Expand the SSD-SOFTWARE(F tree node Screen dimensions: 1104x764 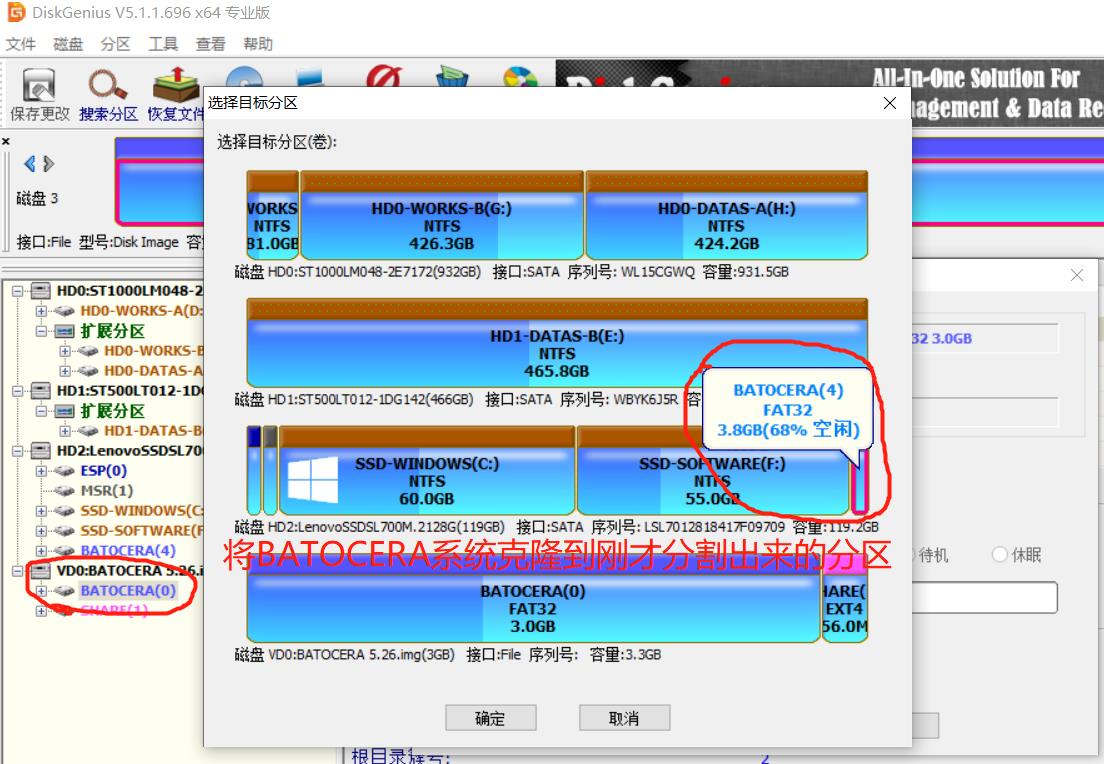coord(41,531)
